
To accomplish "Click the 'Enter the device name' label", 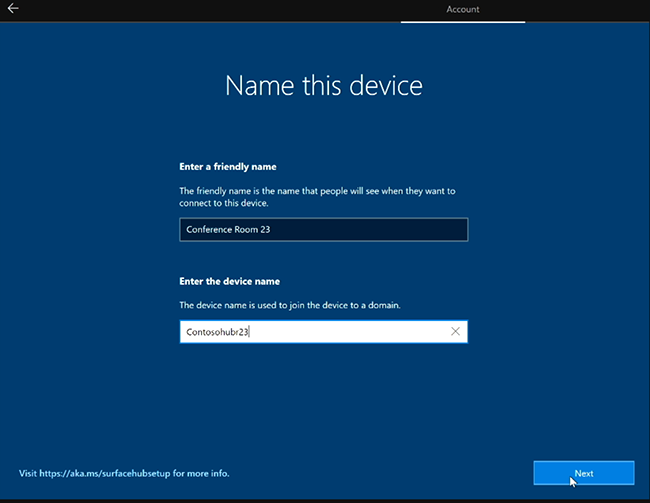I will click(x=229, y=282).
